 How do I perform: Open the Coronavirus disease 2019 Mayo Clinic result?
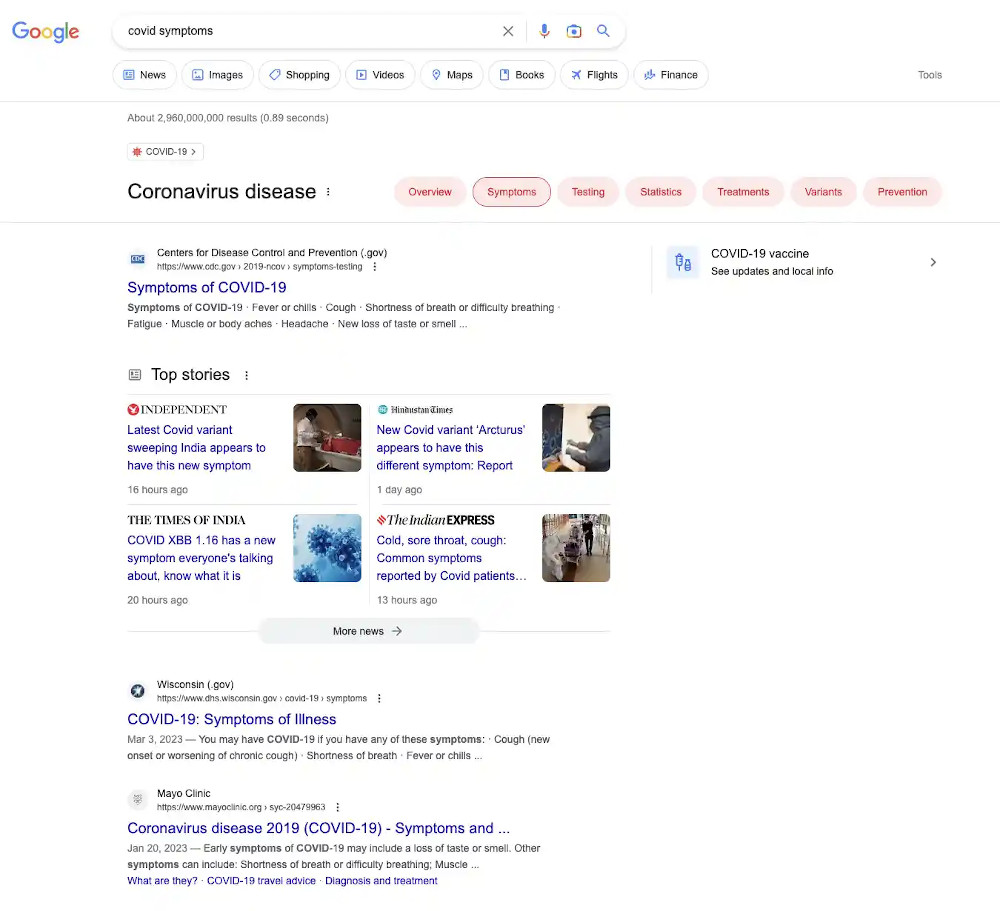pos(318,828)
